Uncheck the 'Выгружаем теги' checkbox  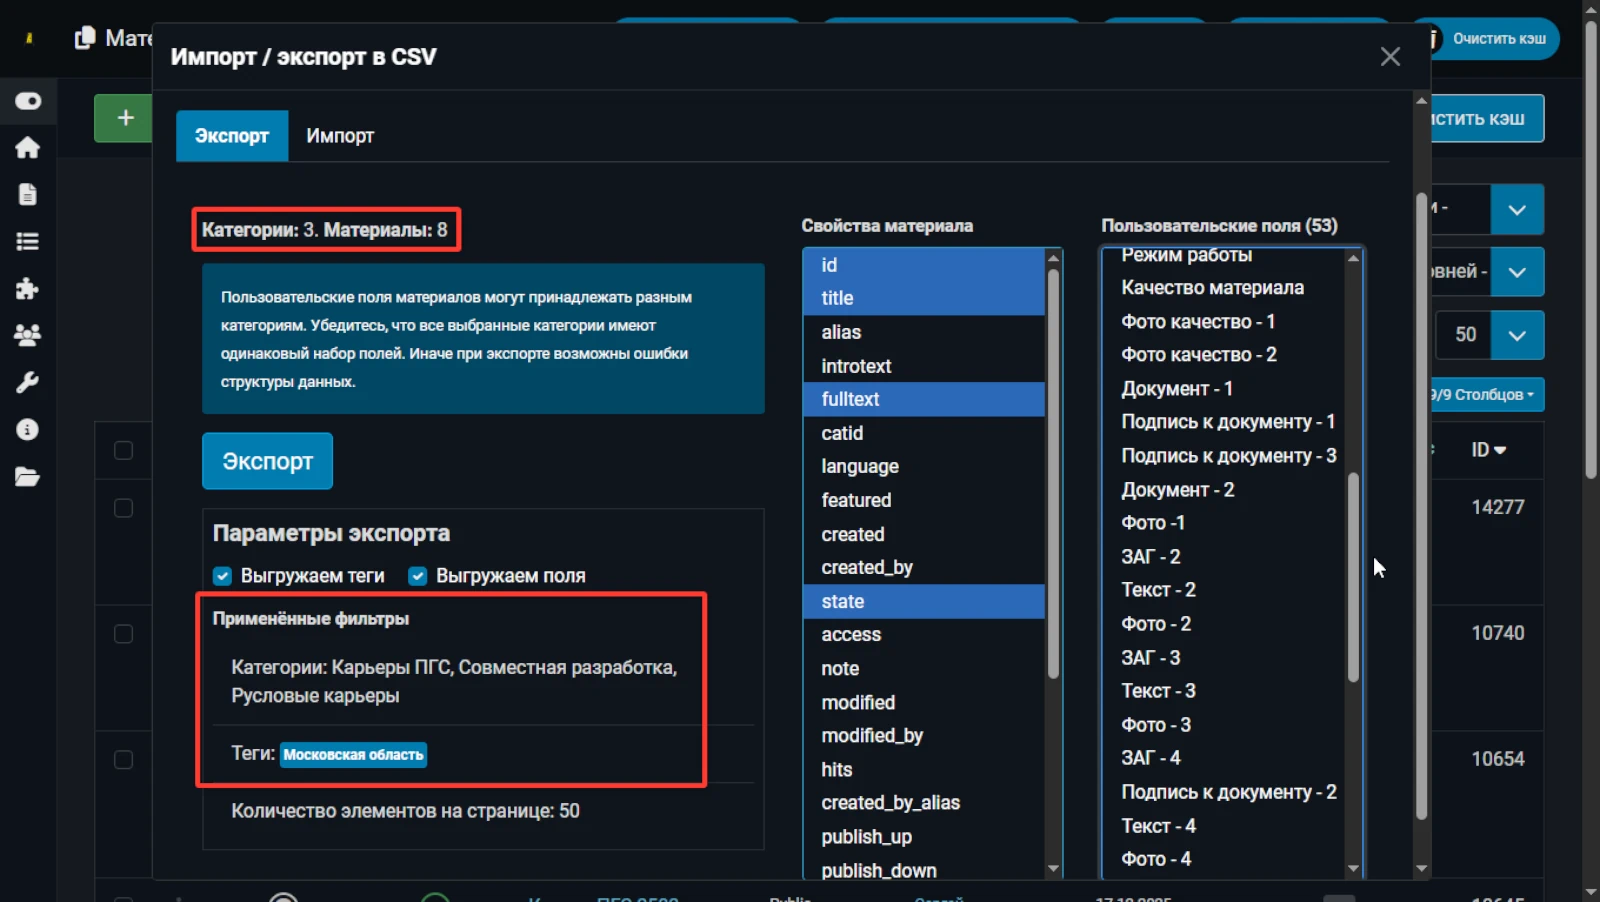click(222, 576)
